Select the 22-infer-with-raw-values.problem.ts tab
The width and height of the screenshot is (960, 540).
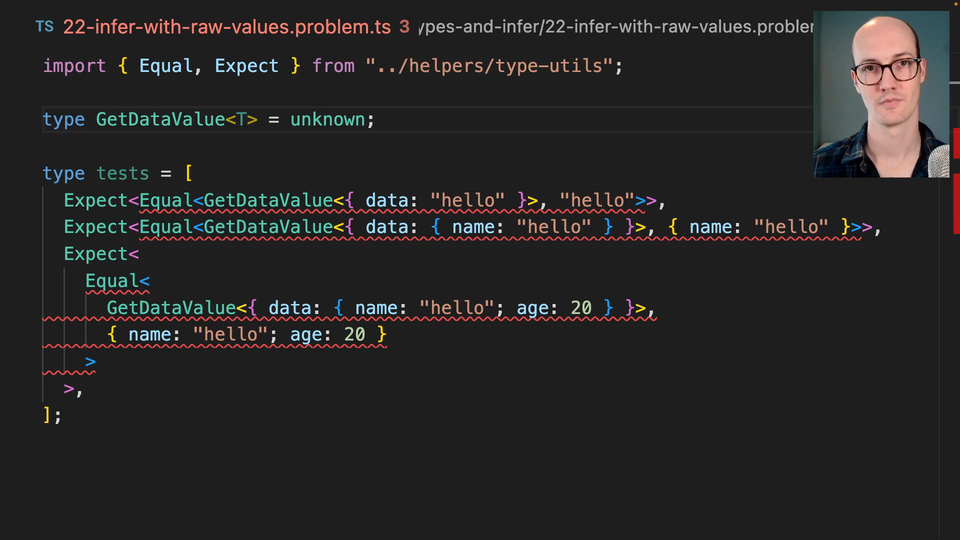pyautogui.click(x=226, y=27)
